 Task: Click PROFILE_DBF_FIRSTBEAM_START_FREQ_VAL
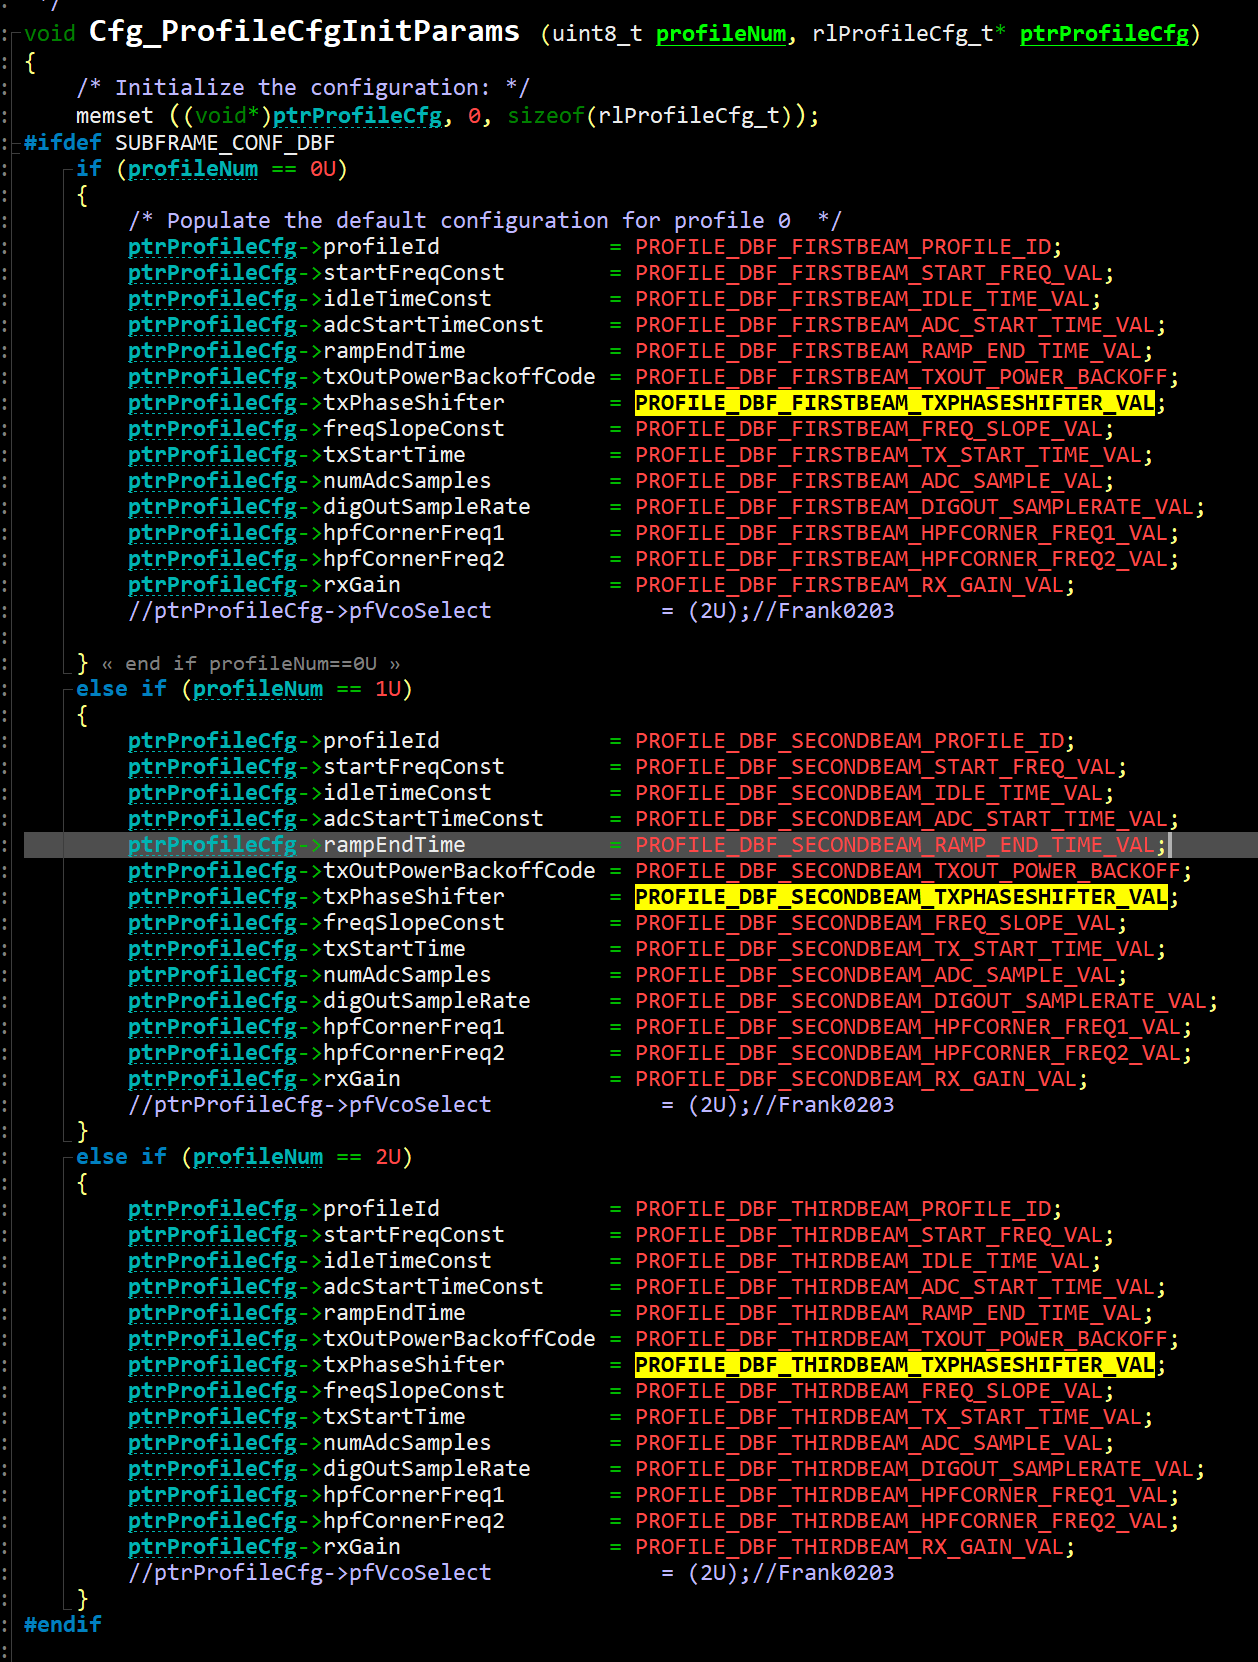coord(869,273)
